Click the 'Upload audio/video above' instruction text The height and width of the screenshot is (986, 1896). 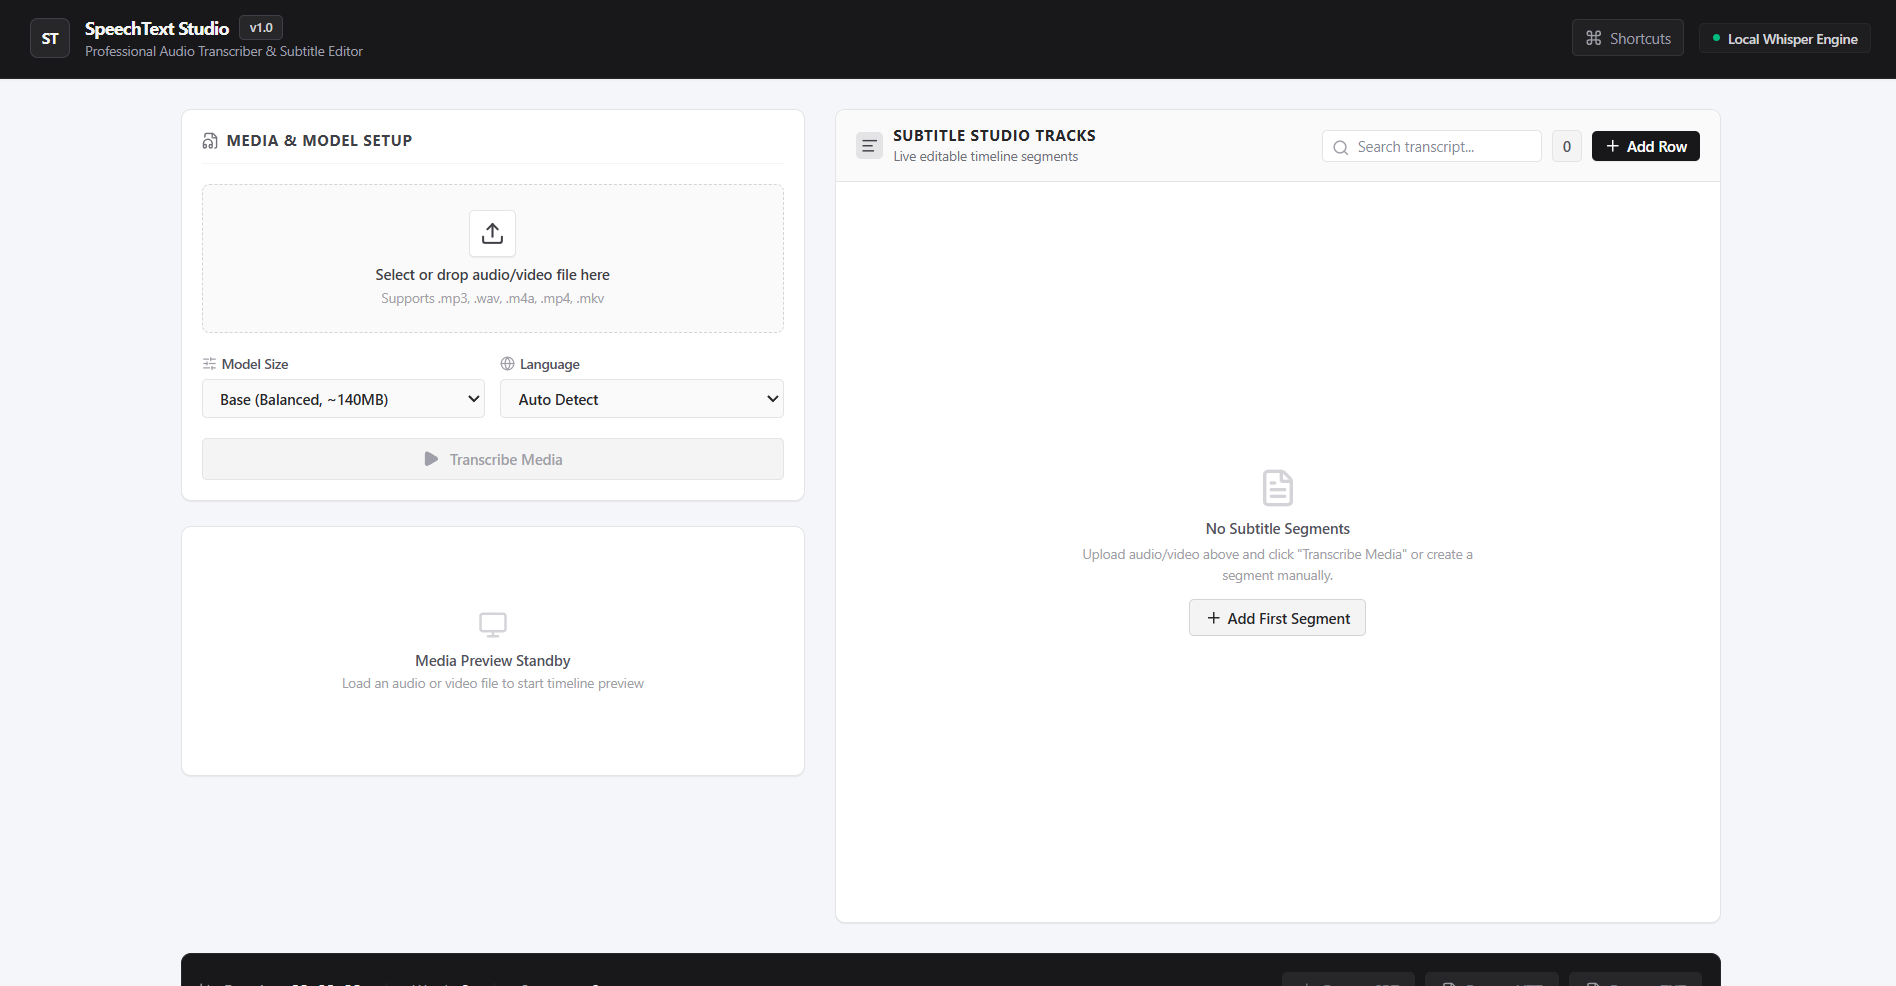1278,565
